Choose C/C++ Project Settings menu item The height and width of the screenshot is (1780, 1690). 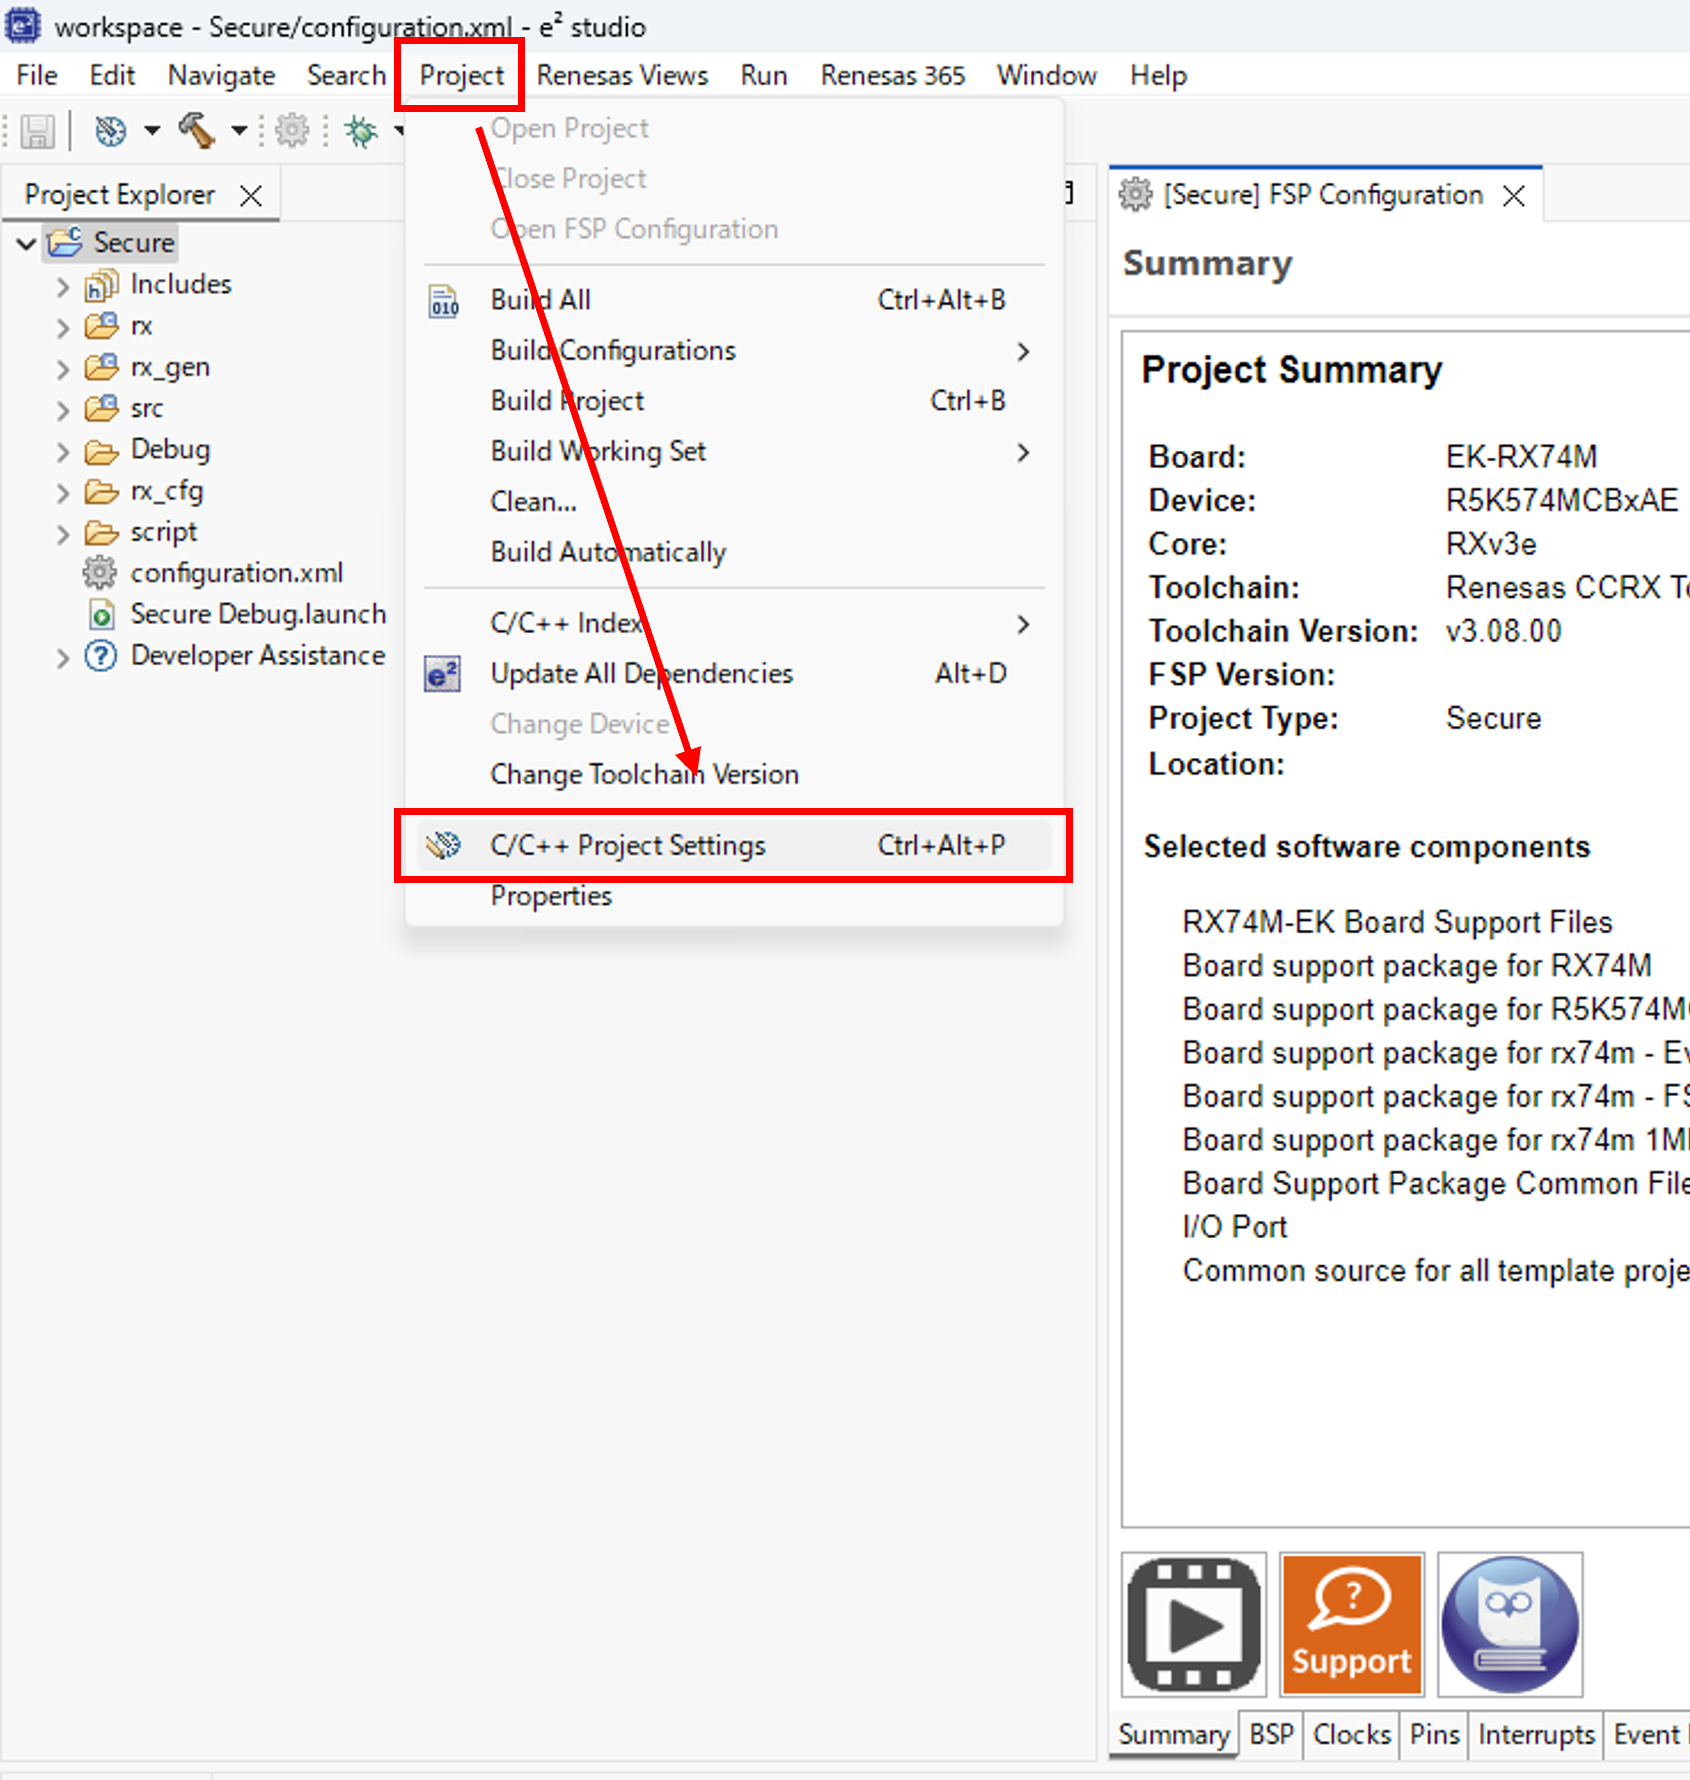coord(735,846)
